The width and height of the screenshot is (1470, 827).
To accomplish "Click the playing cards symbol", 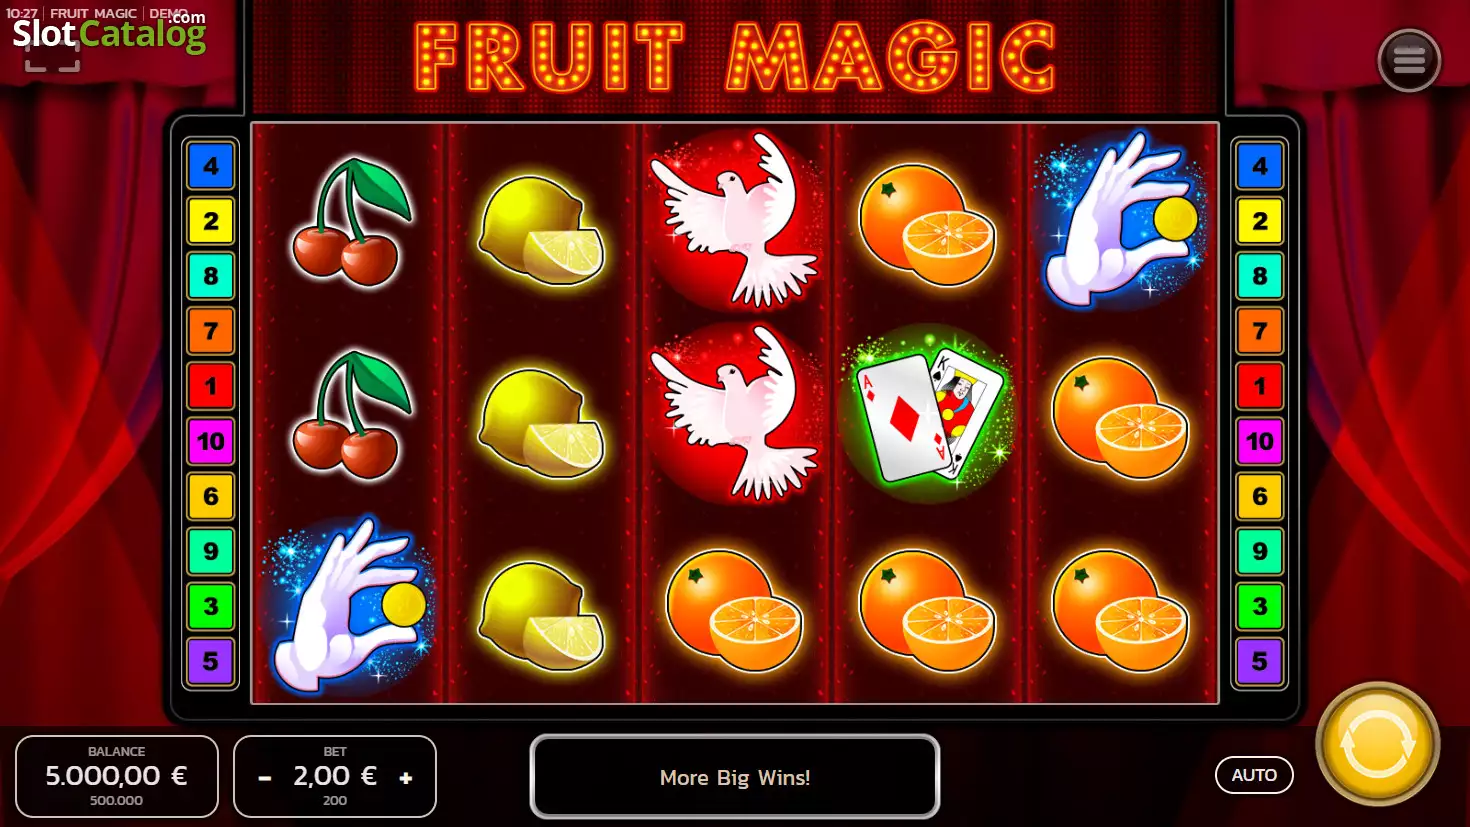I will (929, 414).
